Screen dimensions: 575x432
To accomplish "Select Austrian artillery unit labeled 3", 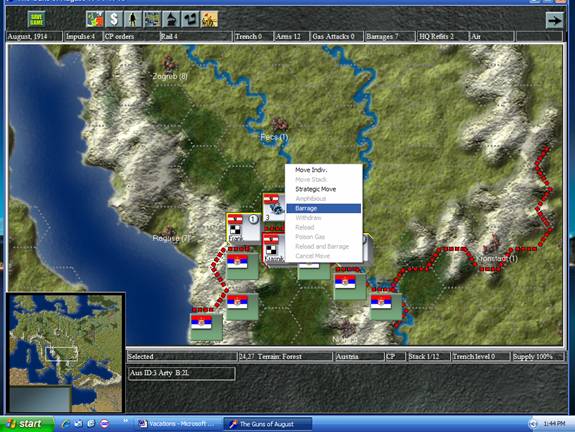I will tap(274, 207).
